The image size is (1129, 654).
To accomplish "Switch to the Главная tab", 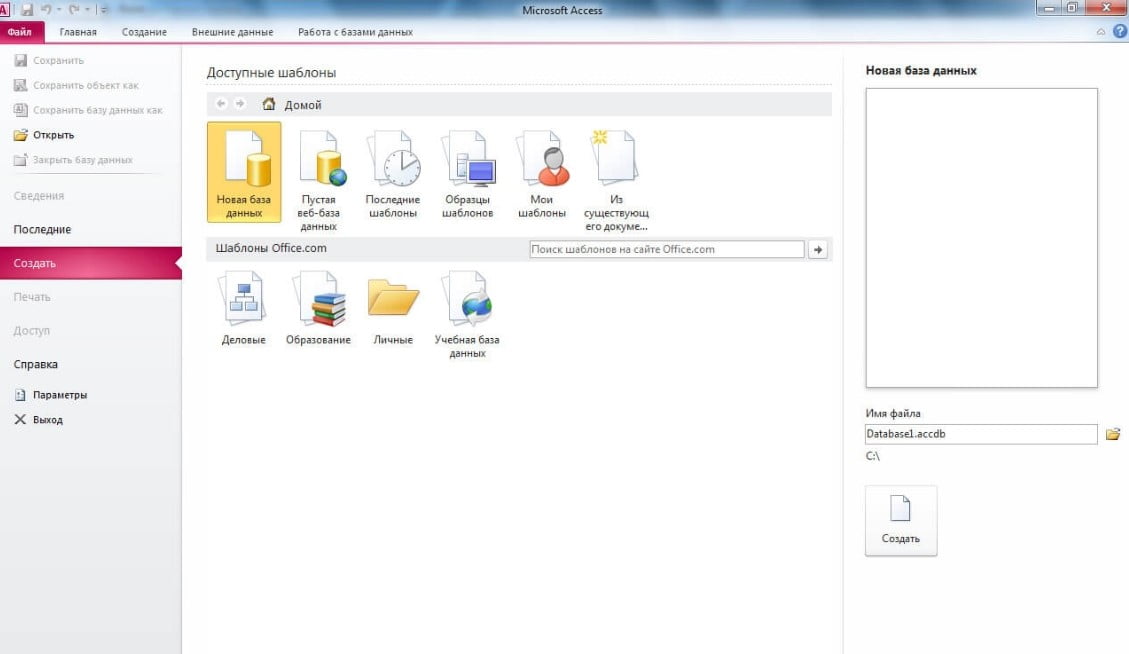I will [x=78, y=32].
